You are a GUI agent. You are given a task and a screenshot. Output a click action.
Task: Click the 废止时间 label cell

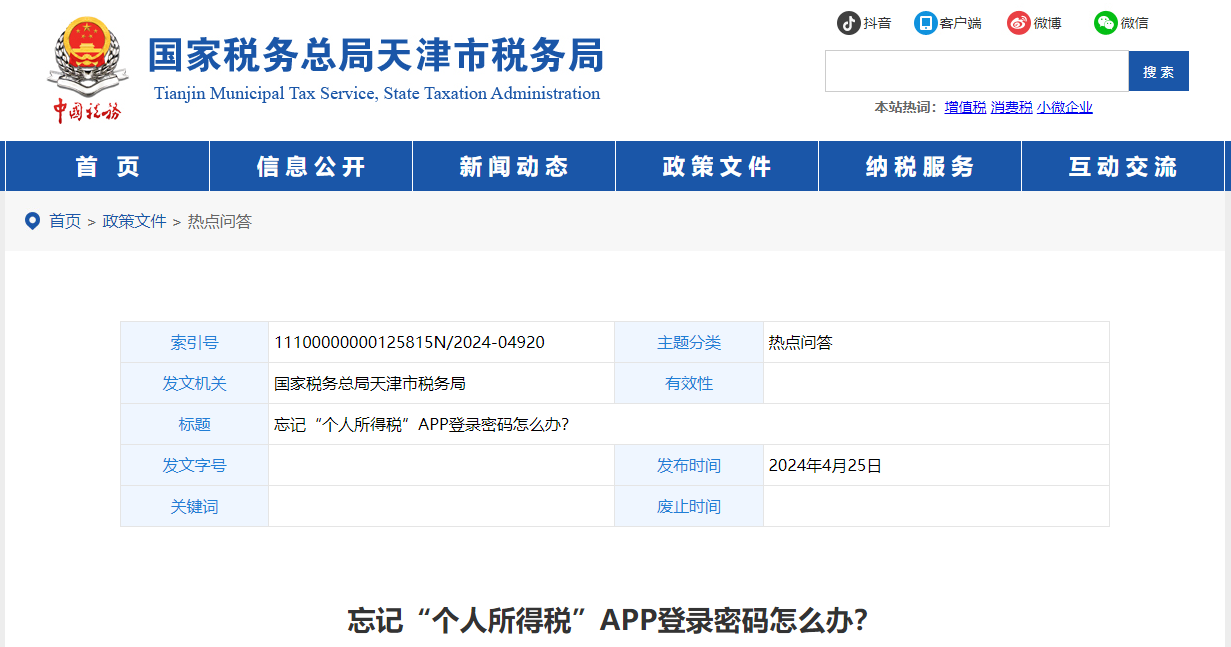tap(689, 506)
